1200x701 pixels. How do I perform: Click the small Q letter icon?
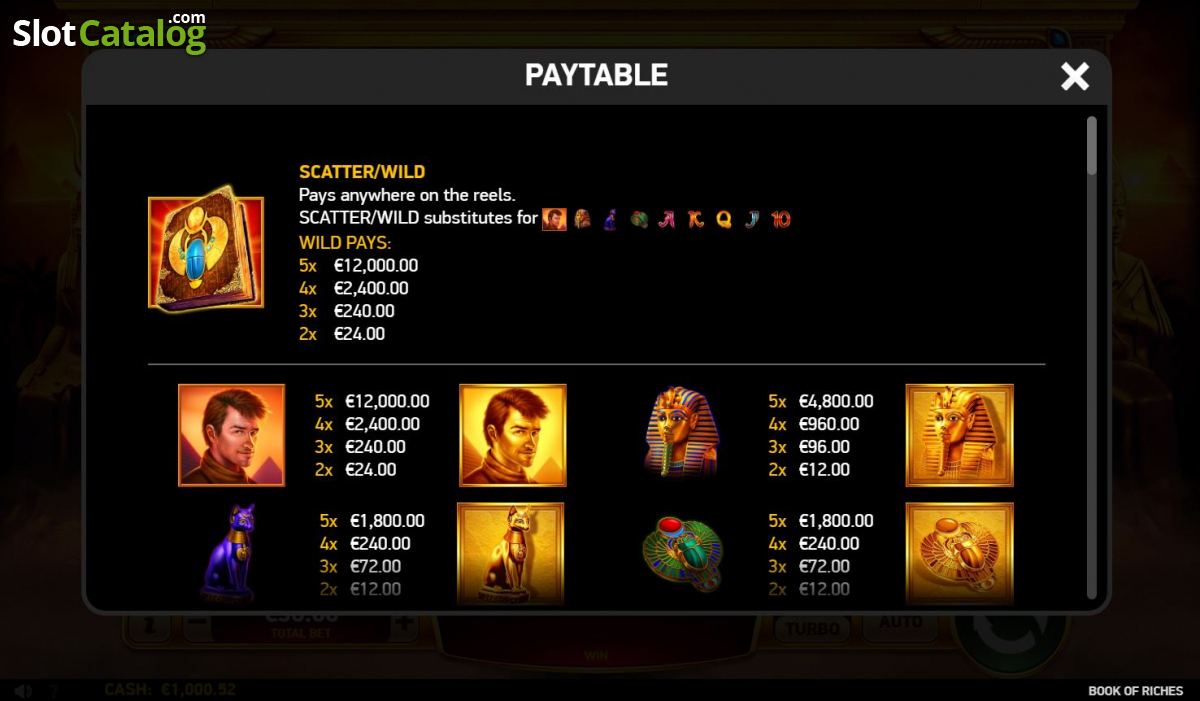724,219
